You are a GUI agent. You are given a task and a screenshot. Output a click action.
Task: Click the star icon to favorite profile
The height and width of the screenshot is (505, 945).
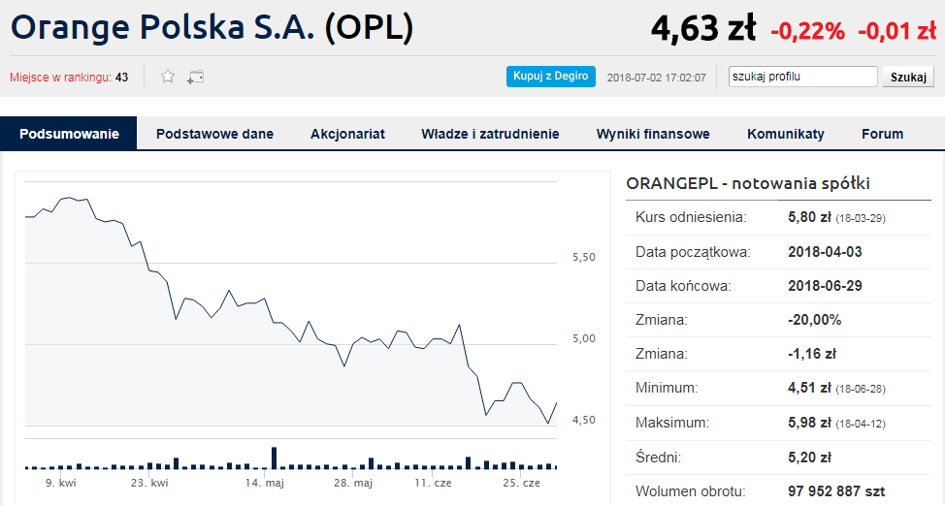point(168,76)
